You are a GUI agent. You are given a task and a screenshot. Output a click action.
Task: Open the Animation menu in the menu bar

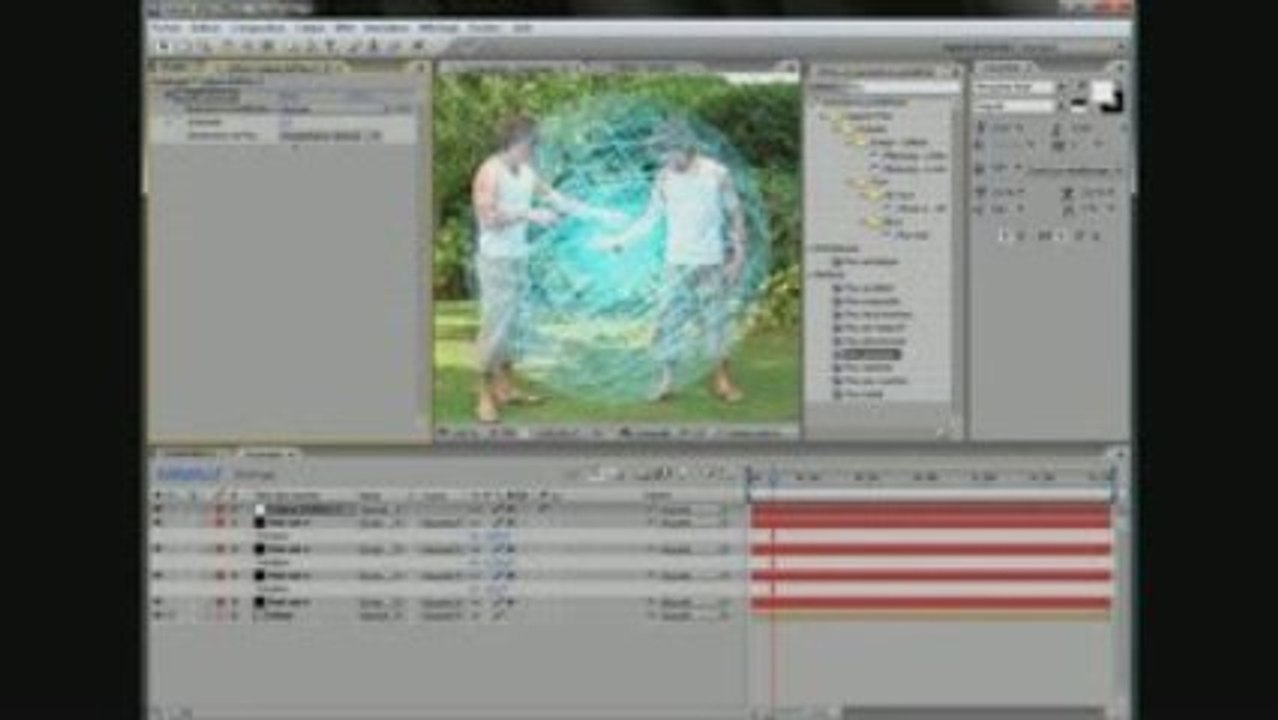(386, 28)
